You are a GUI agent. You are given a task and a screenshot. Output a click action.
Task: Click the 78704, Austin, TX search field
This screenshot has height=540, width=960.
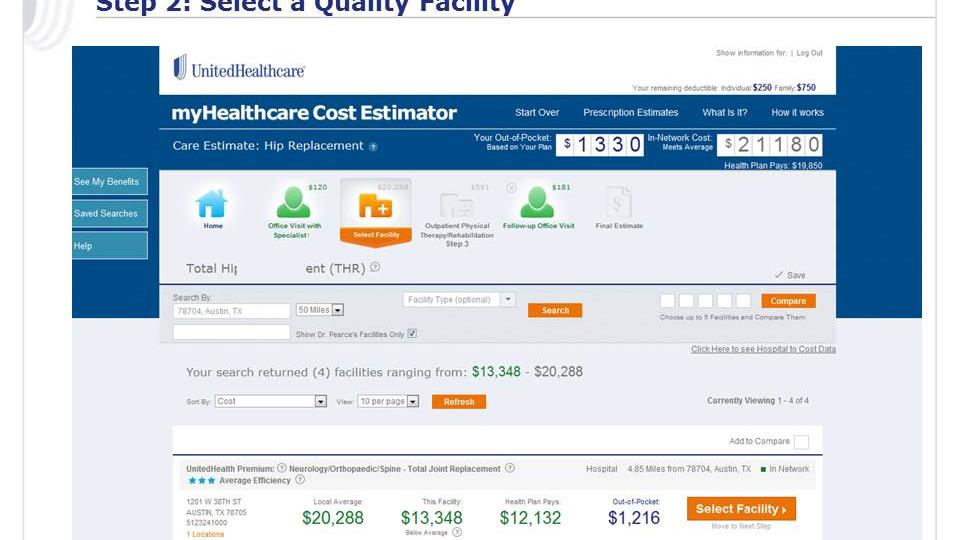[x=231, y=311]
